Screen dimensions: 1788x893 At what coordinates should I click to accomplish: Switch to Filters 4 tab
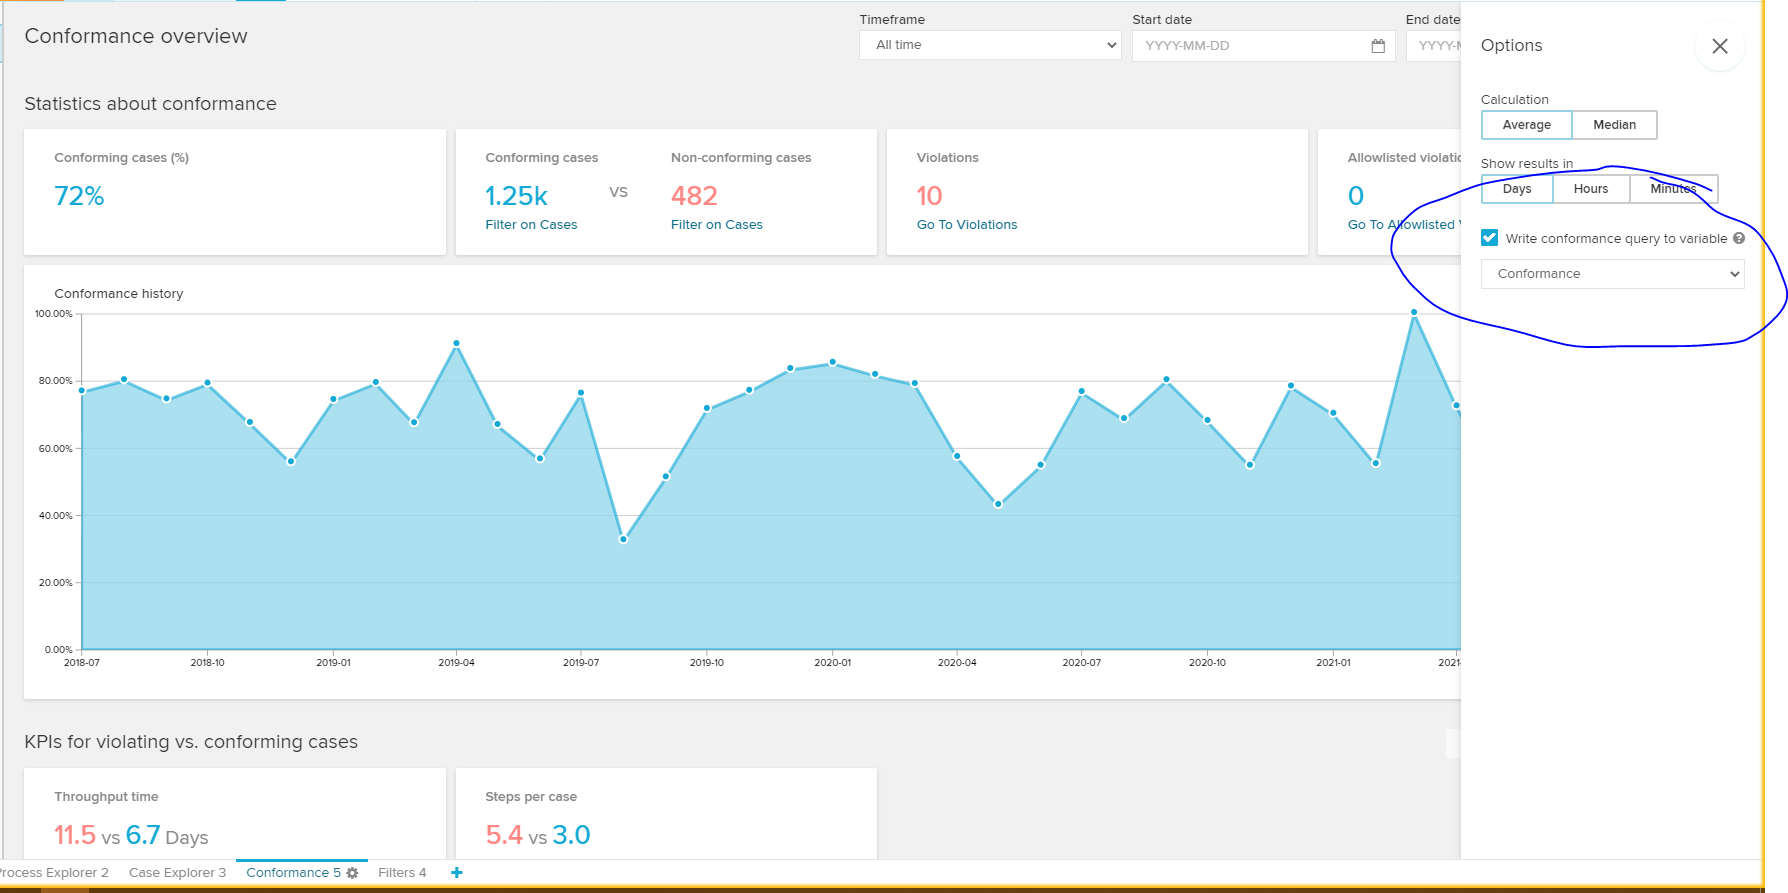pyautogui.click(x=402, y=873)
